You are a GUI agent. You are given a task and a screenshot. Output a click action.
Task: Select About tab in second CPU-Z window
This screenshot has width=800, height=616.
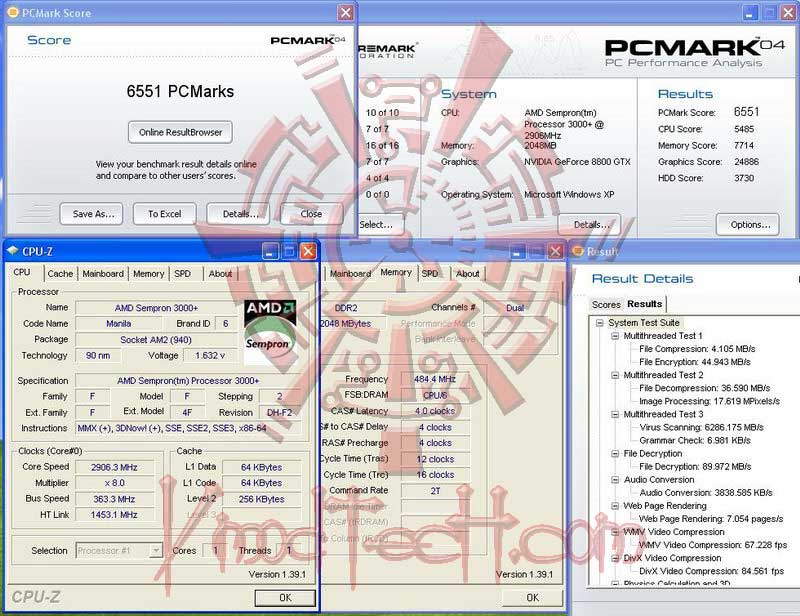(x=467, y=274)
